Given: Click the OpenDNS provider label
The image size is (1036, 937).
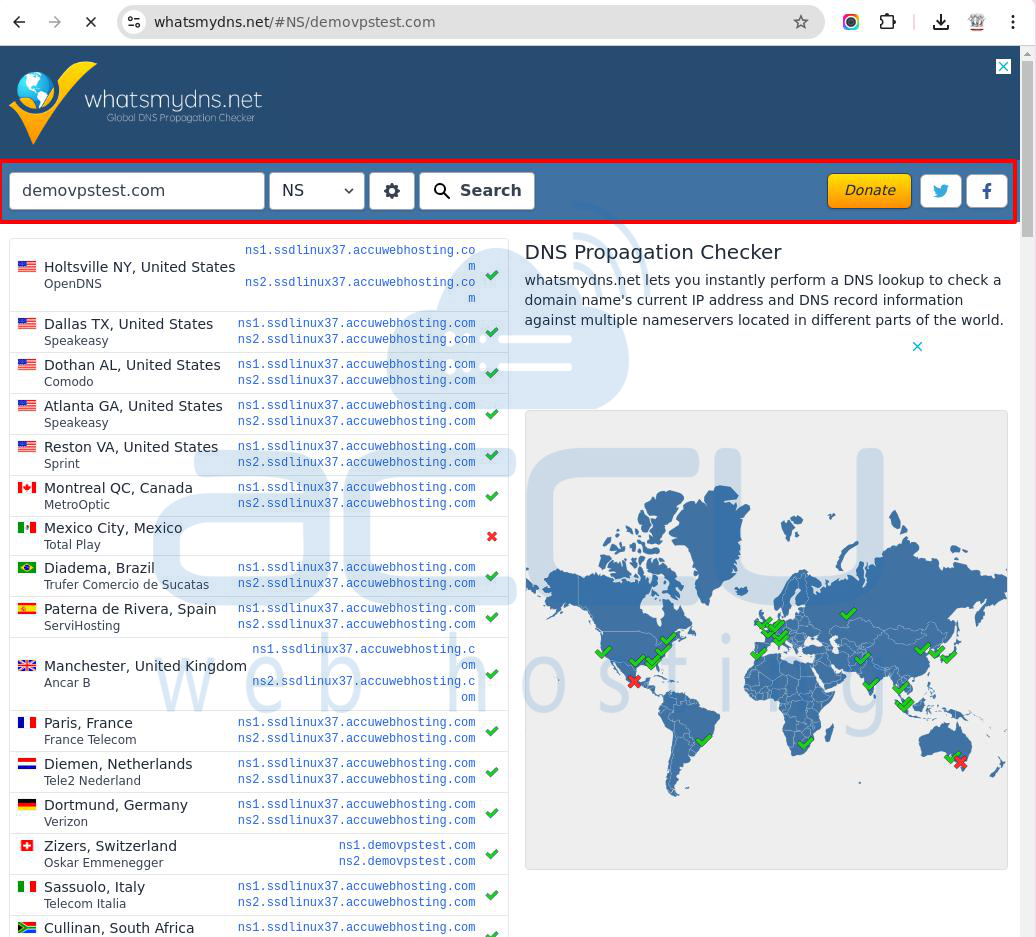Looking at the screenshot, I should point(73,284).
